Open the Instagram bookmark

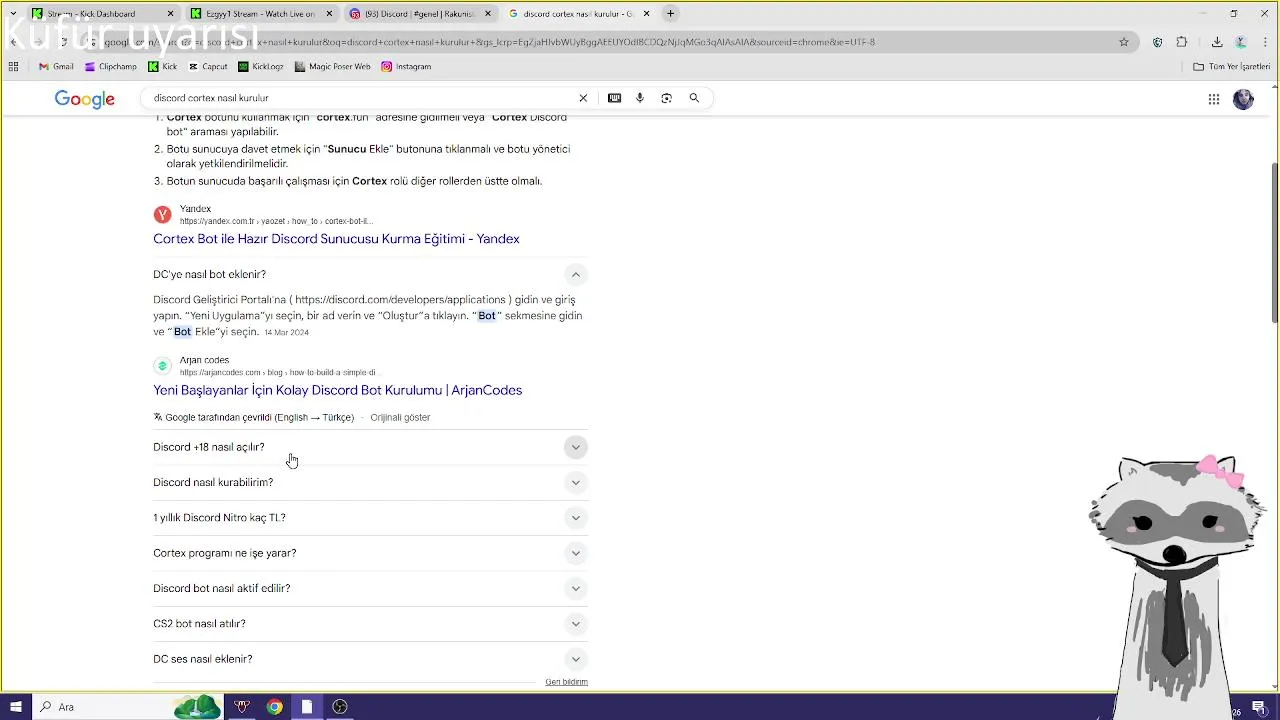[406, 67]
